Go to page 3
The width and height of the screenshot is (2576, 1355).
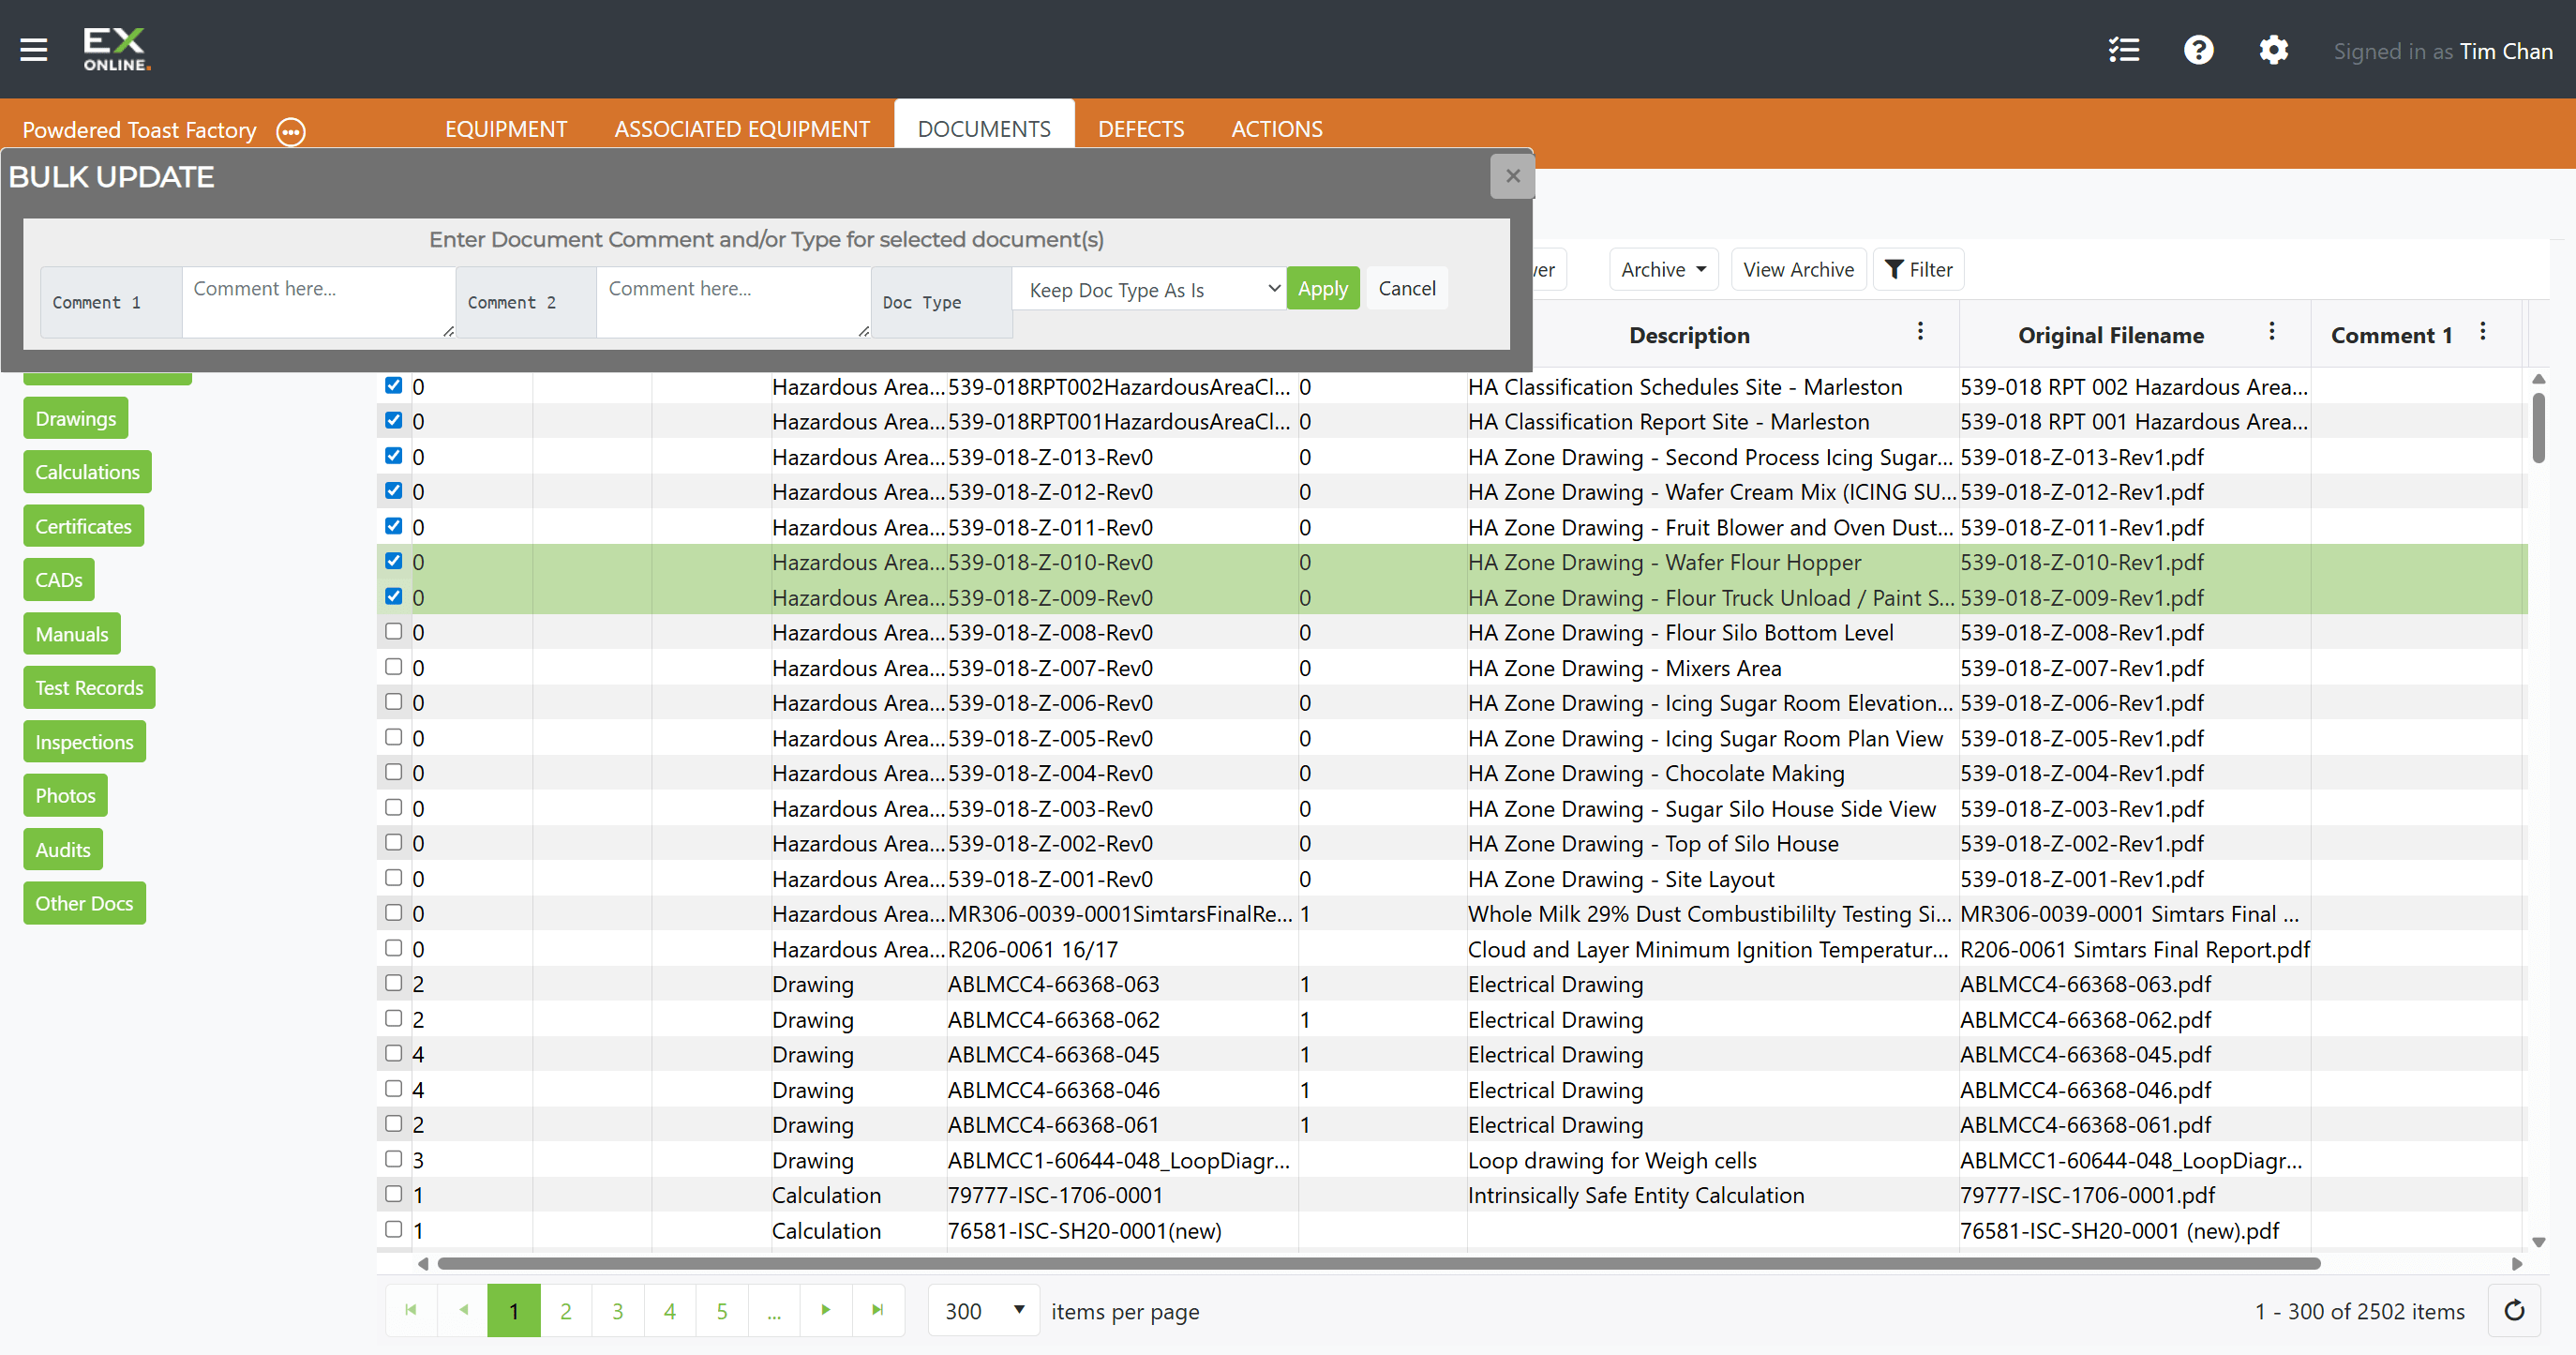[618, 1310]
